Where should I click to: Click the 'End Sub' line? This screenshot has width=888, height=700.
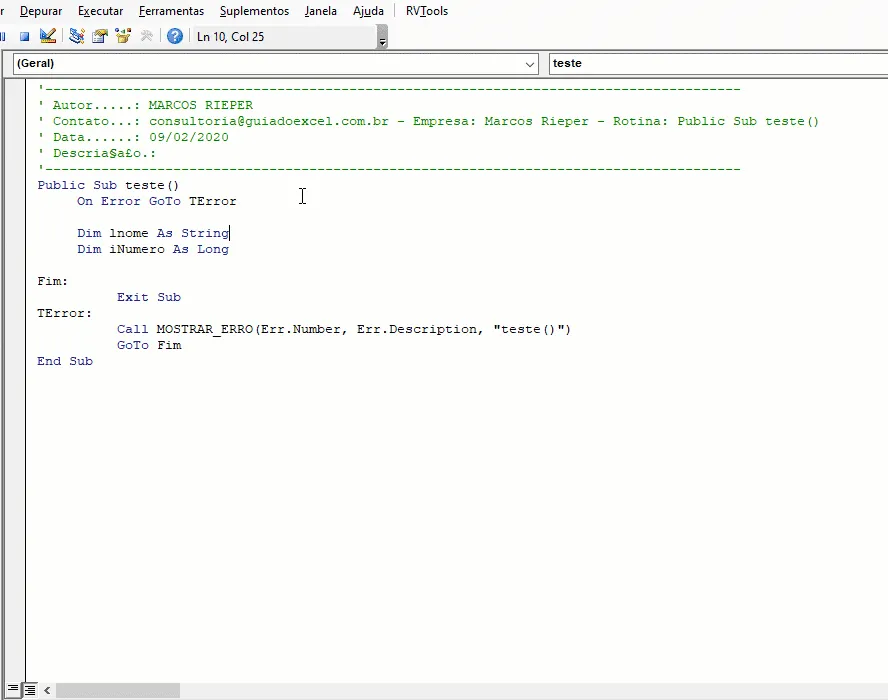point(65,361)
